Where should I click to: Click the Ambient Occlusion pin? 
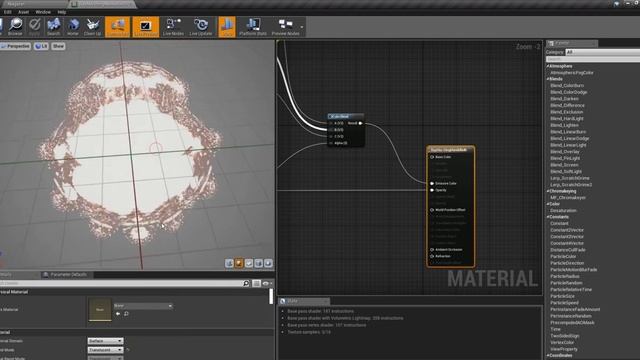pyautogui.click(x=432, y=250)
